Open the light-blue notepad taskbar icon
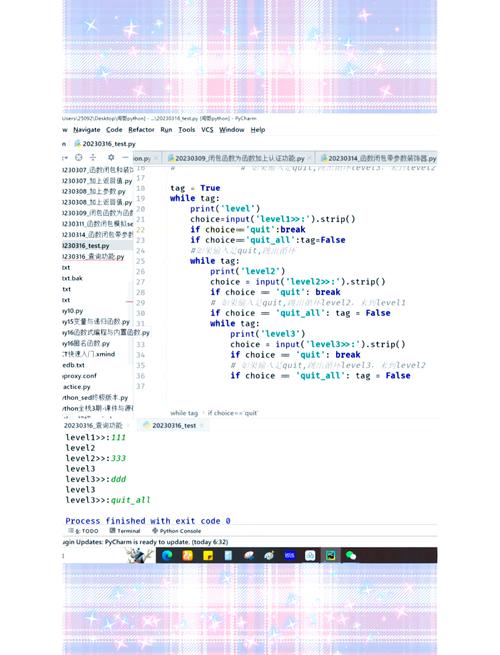 click(x=228, y=555)
